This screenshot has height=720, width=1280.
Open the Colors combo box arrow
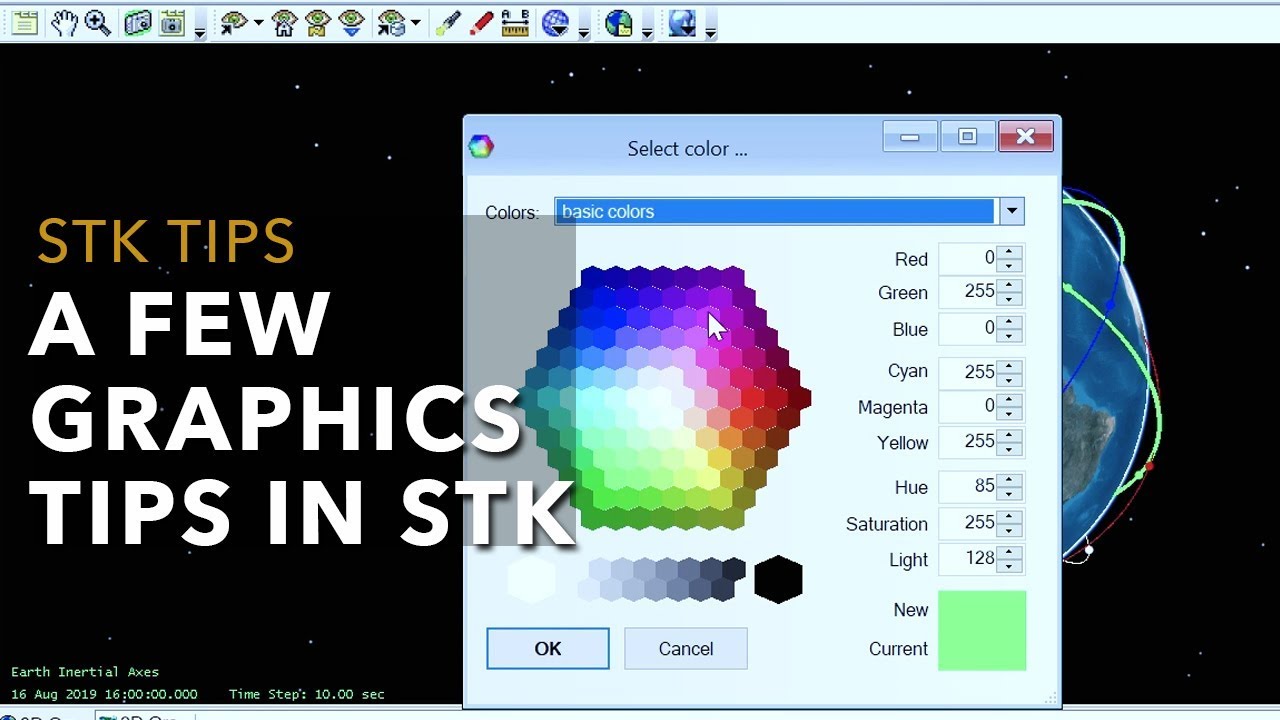pyautogui.click(x=1012, y=211)
